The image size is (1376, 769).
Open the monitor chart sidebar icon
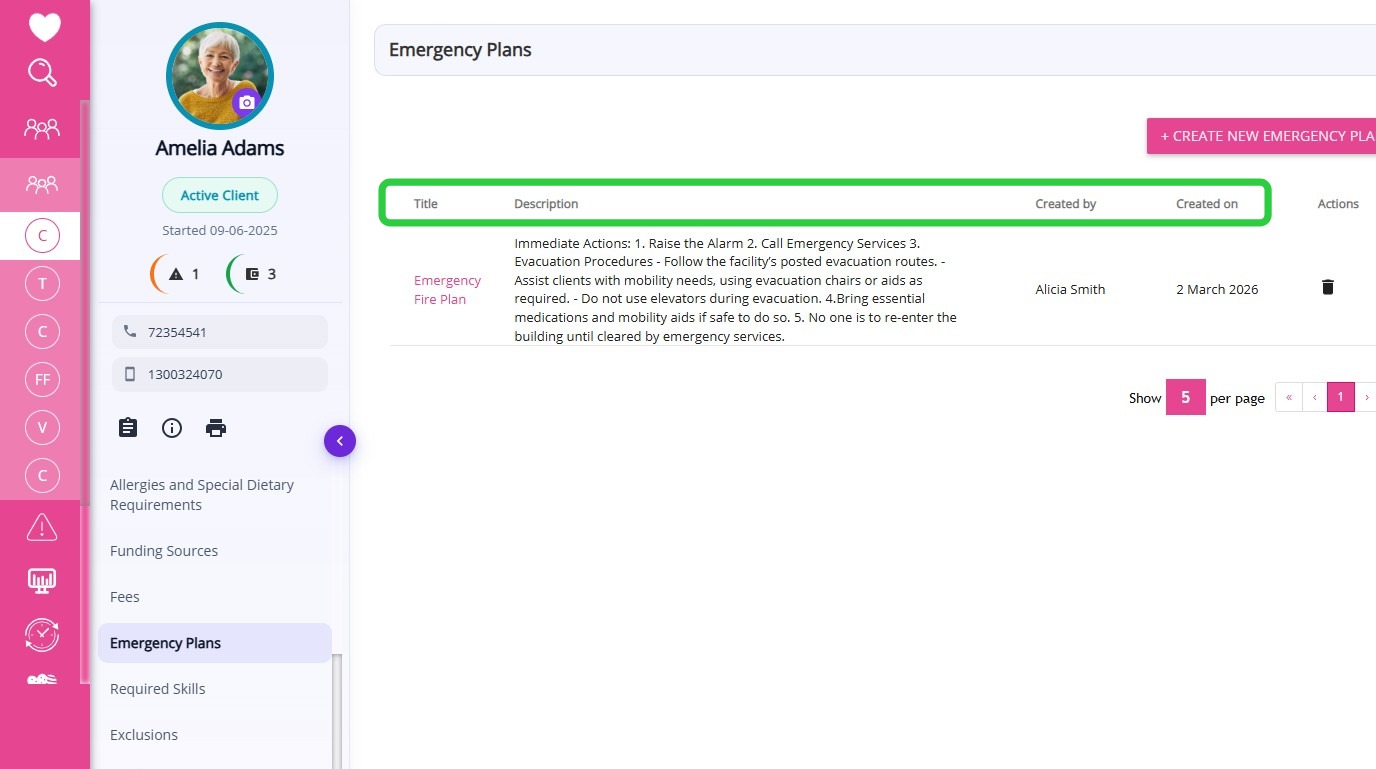pos(42,580)
